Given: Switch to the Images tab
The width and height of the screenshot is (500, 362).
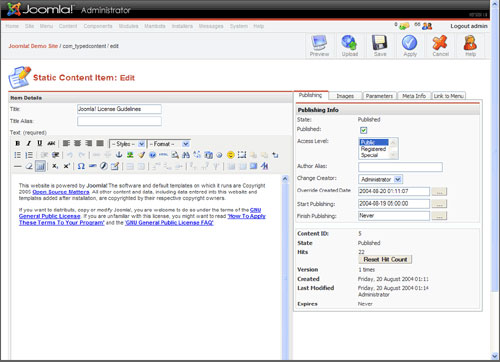Looking at the screenshot, I should (345, 96).
